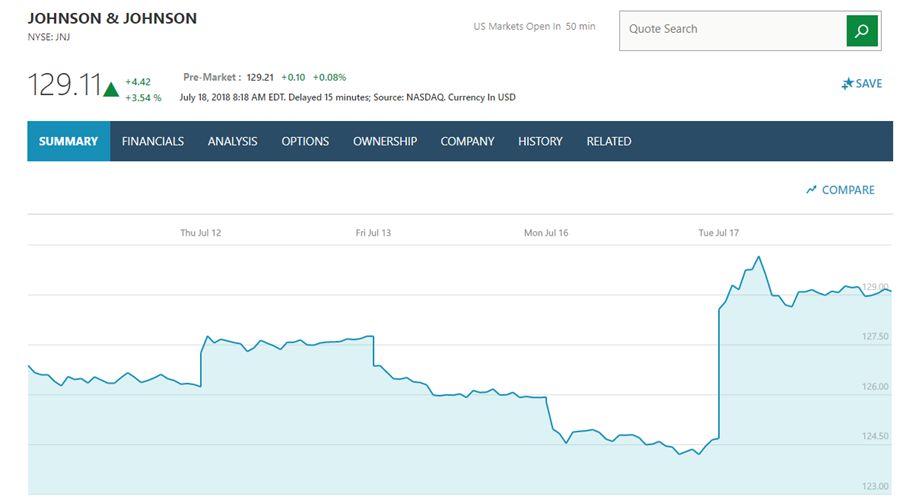This screenshot has height=500, width=900.
Task: Click the July 18, 2018 timestamp line
Action: pos(347,97)
